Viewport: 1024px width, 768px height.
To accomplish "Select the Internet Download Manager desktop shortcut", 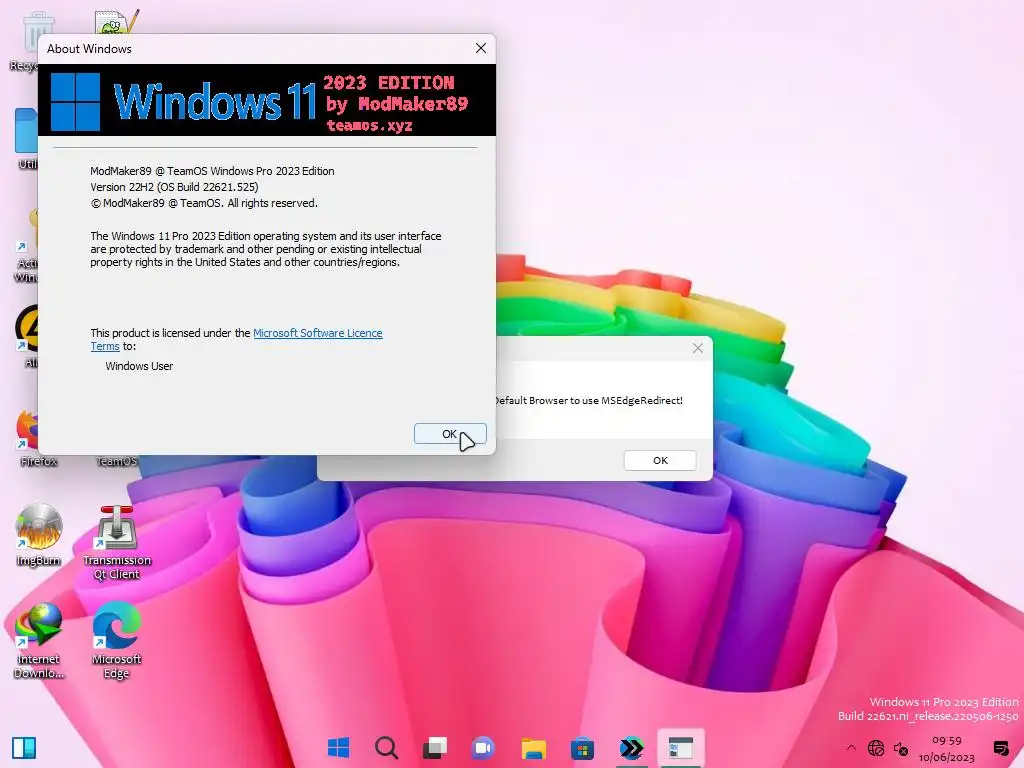I will [x=39, y=641].
